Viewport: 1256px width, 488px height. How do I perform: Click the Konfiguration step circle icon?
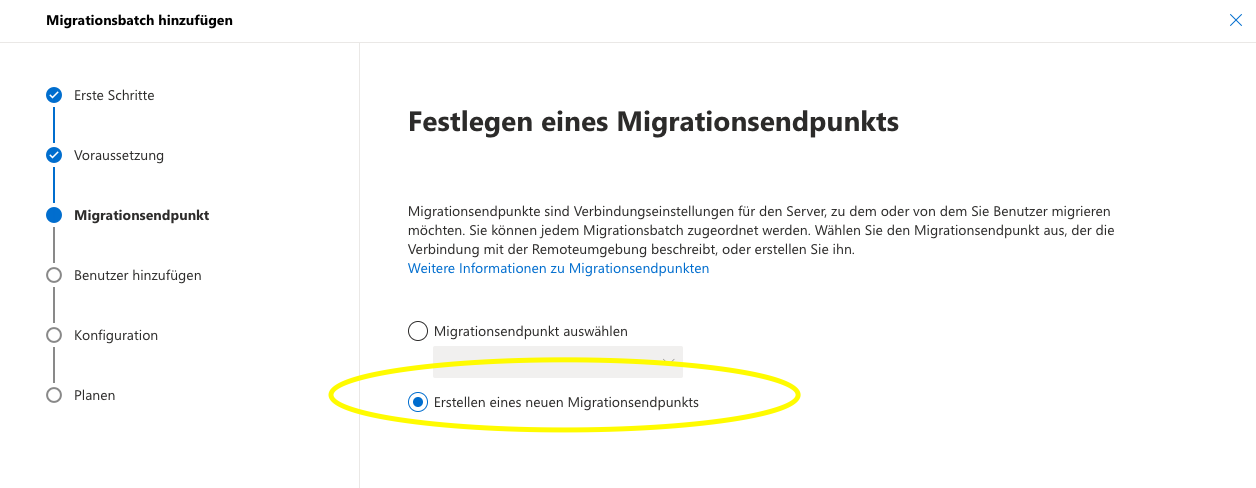[54, 335]
